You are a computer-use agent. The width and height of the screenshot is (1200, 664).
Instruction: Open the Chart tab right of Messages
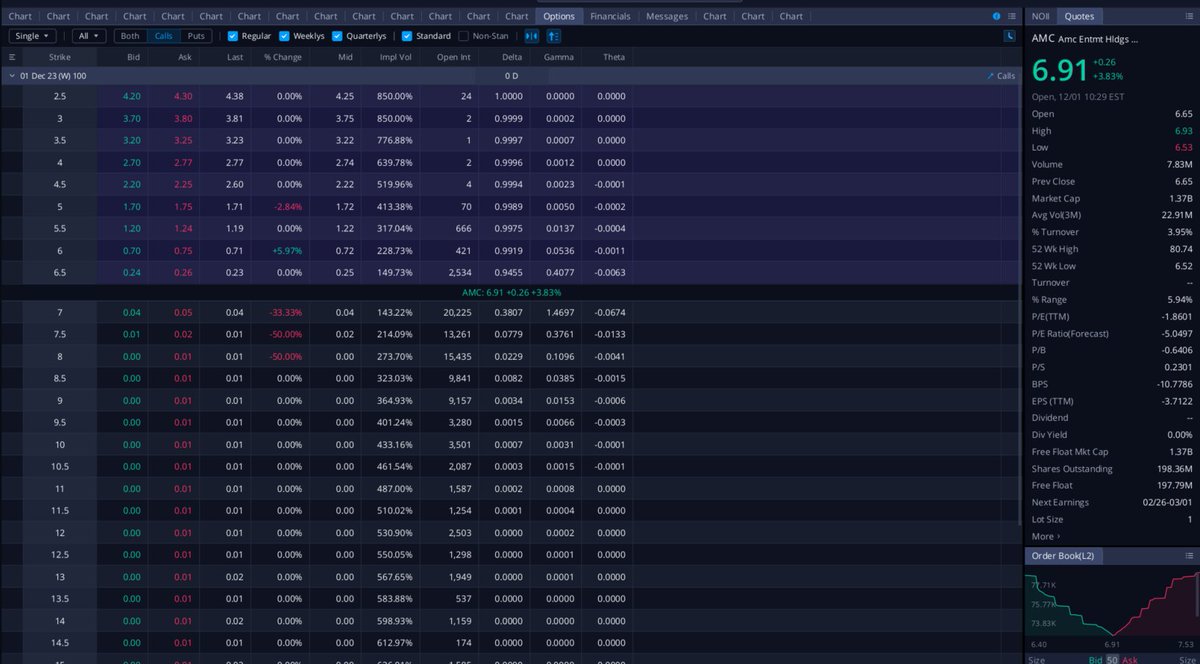click(x=715, y=16)
